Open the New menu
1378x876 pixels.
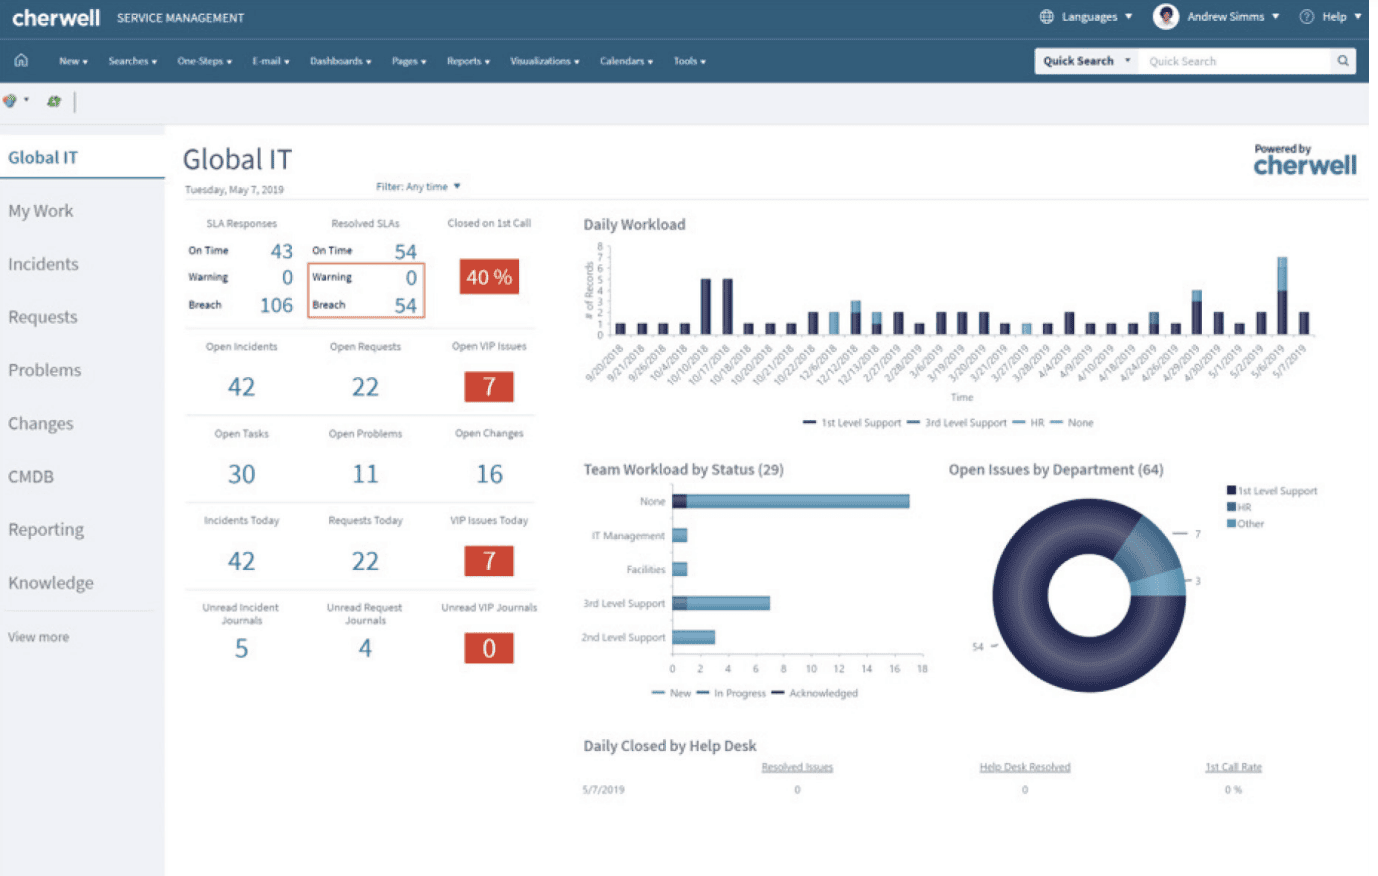(73, 61)
